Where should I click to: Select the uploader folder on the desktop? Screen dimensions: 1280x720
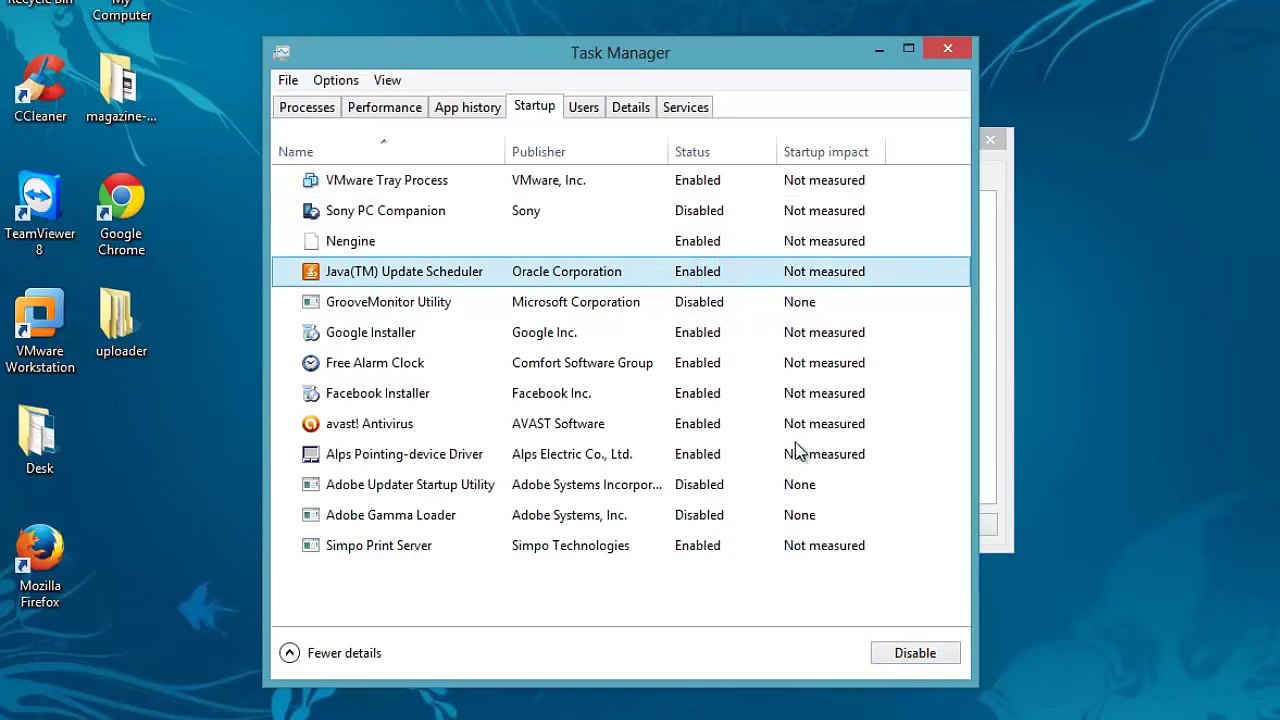tap(121, 324)
